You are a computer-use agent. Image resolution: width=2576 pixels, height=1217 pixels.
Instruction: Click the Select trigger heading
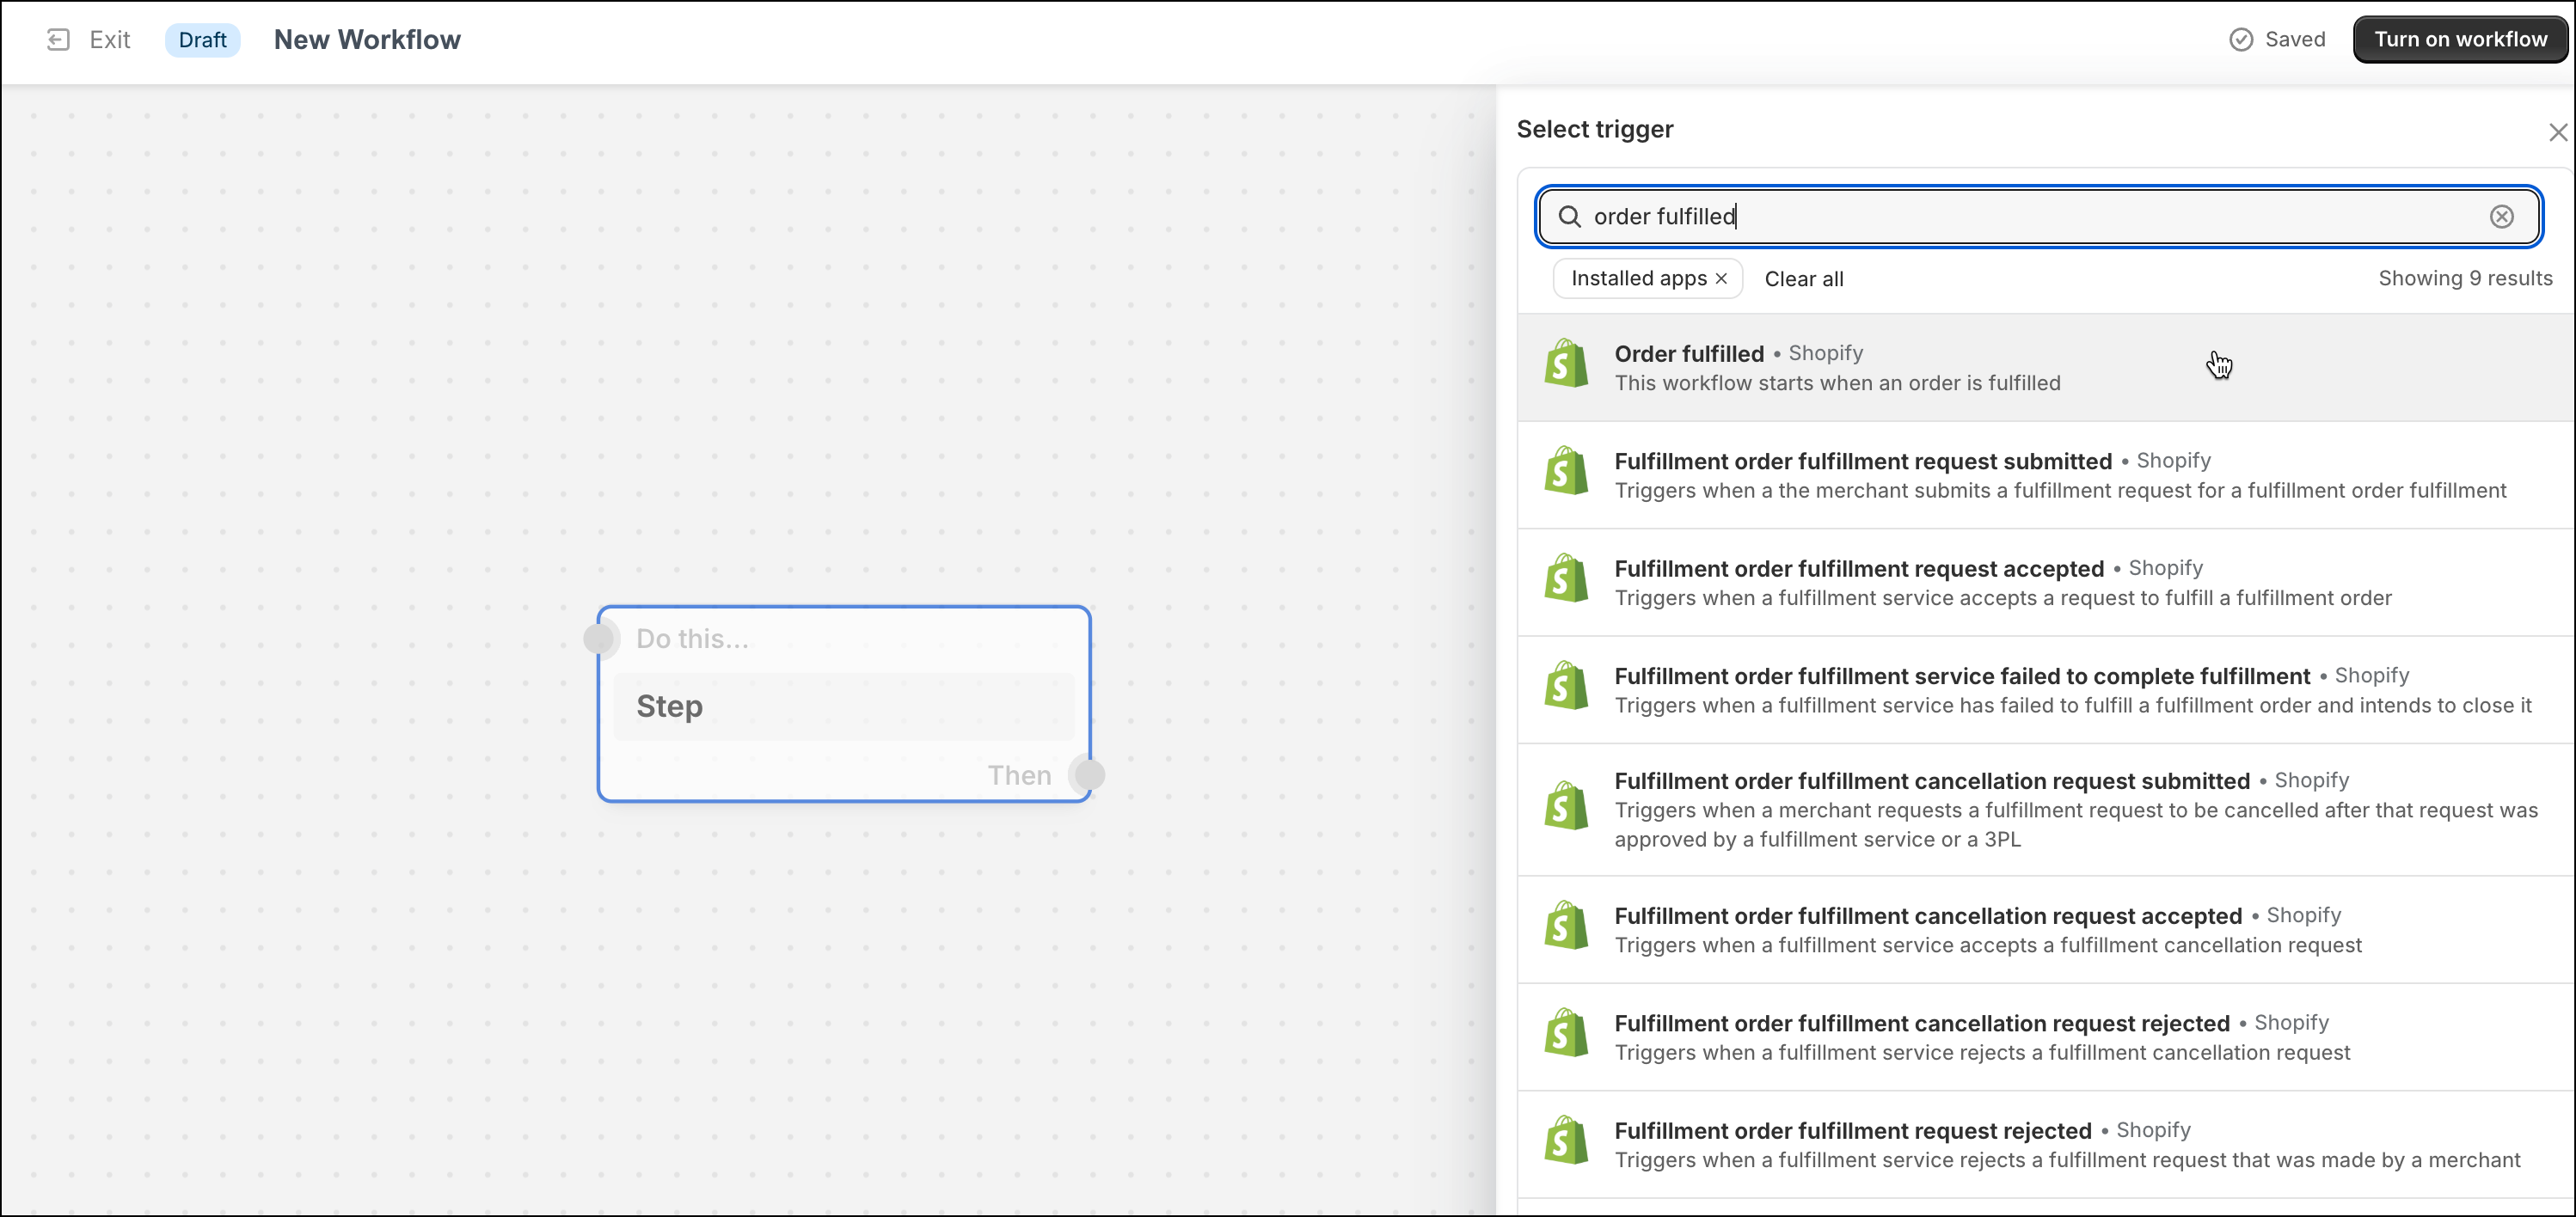point(1594,130)
